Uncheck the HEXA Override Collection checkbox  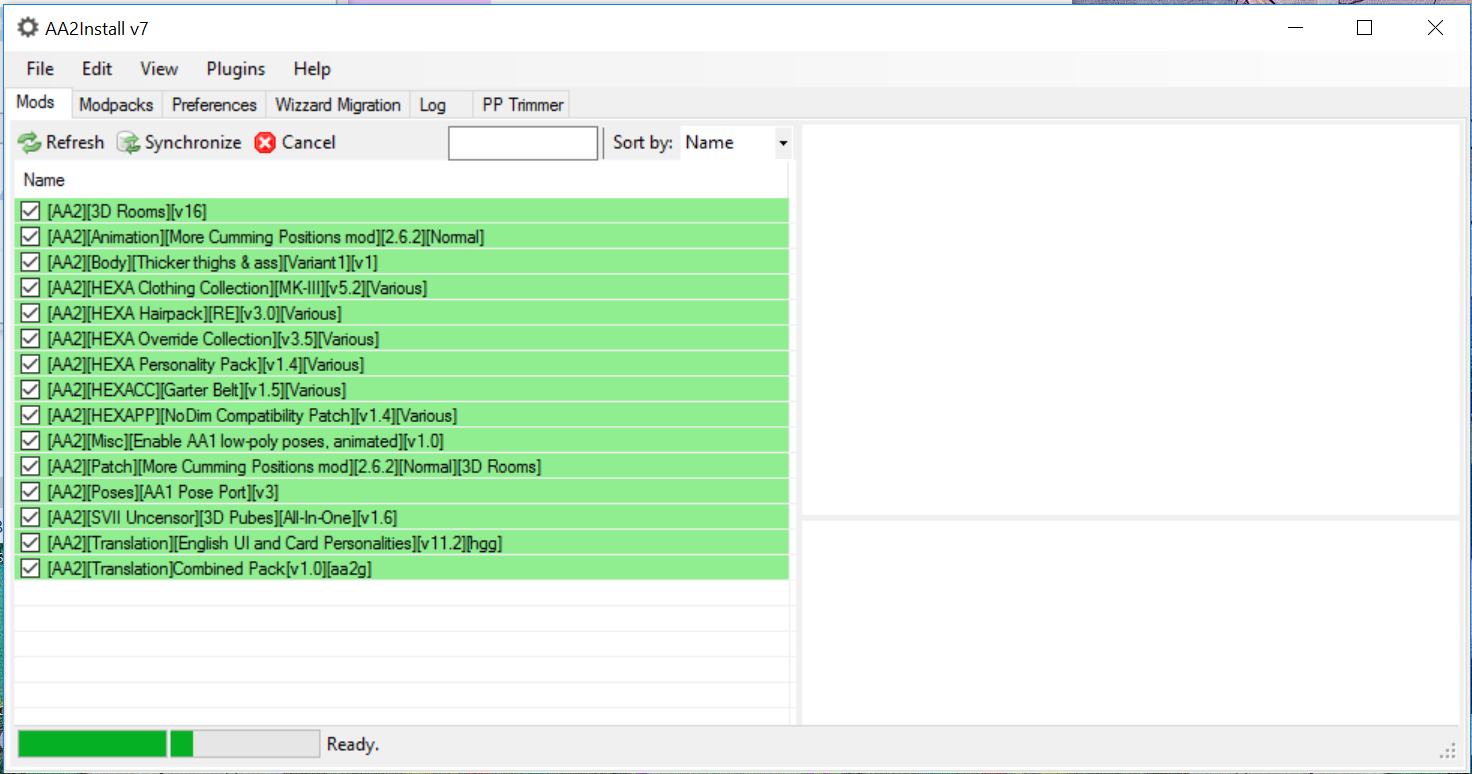coord(30,339)
